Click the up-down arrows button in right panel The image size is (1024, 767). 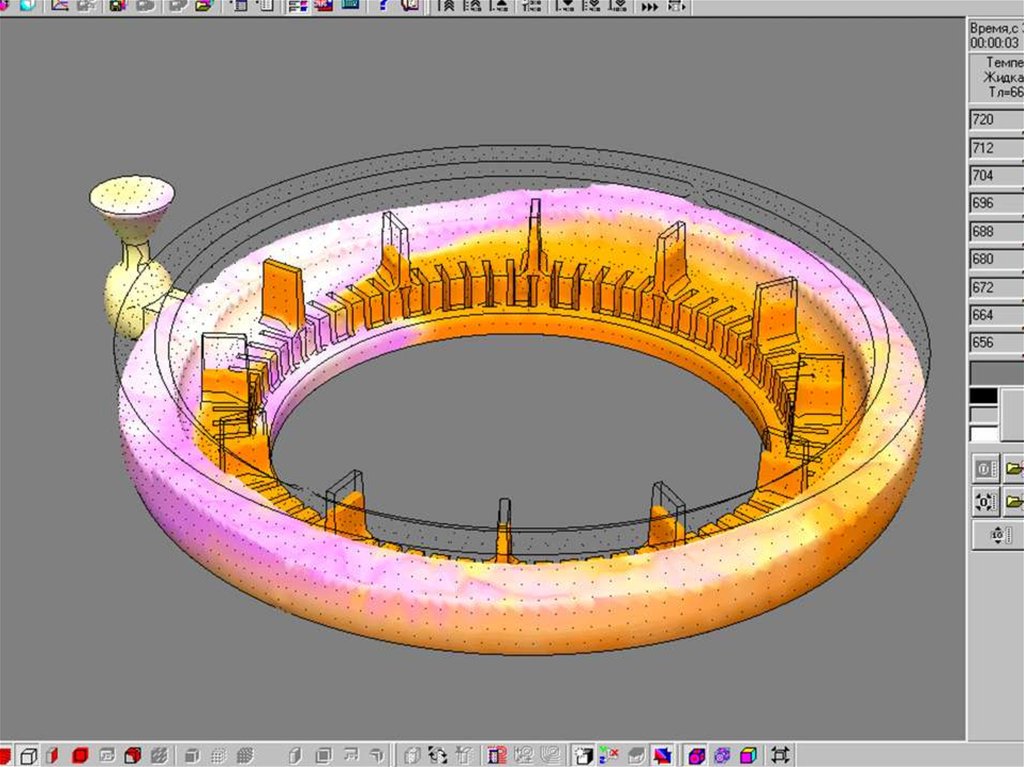(997, 536)
